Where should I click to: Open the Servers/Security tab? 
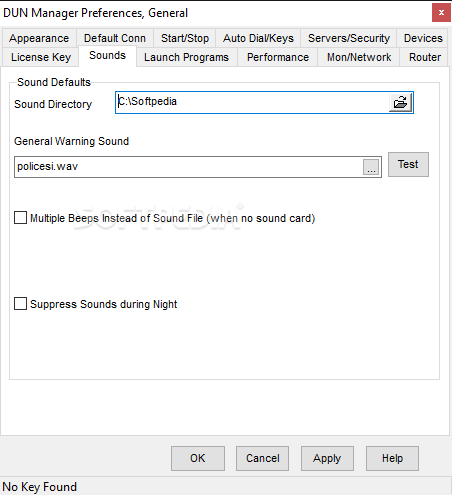[349, 38]
